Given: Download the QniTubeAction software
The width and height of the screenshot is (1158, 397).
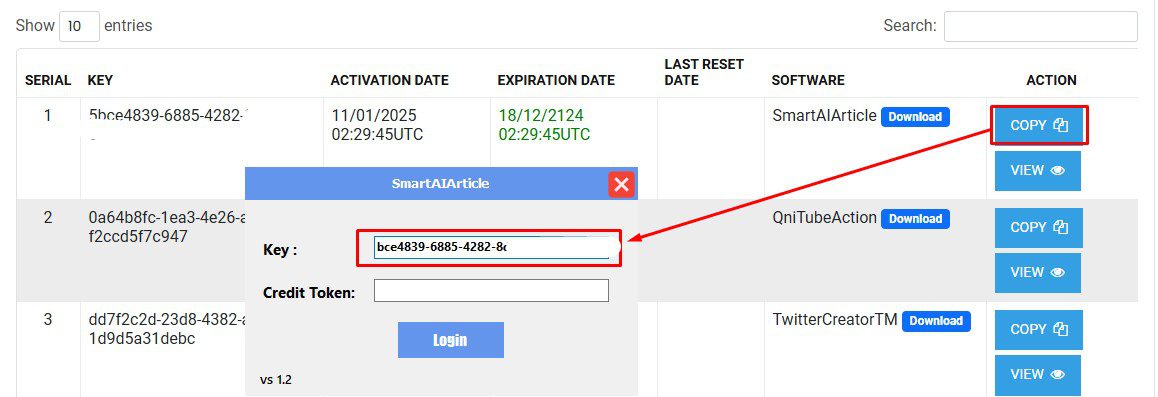Looking at the screenshot, I should 915,218.
